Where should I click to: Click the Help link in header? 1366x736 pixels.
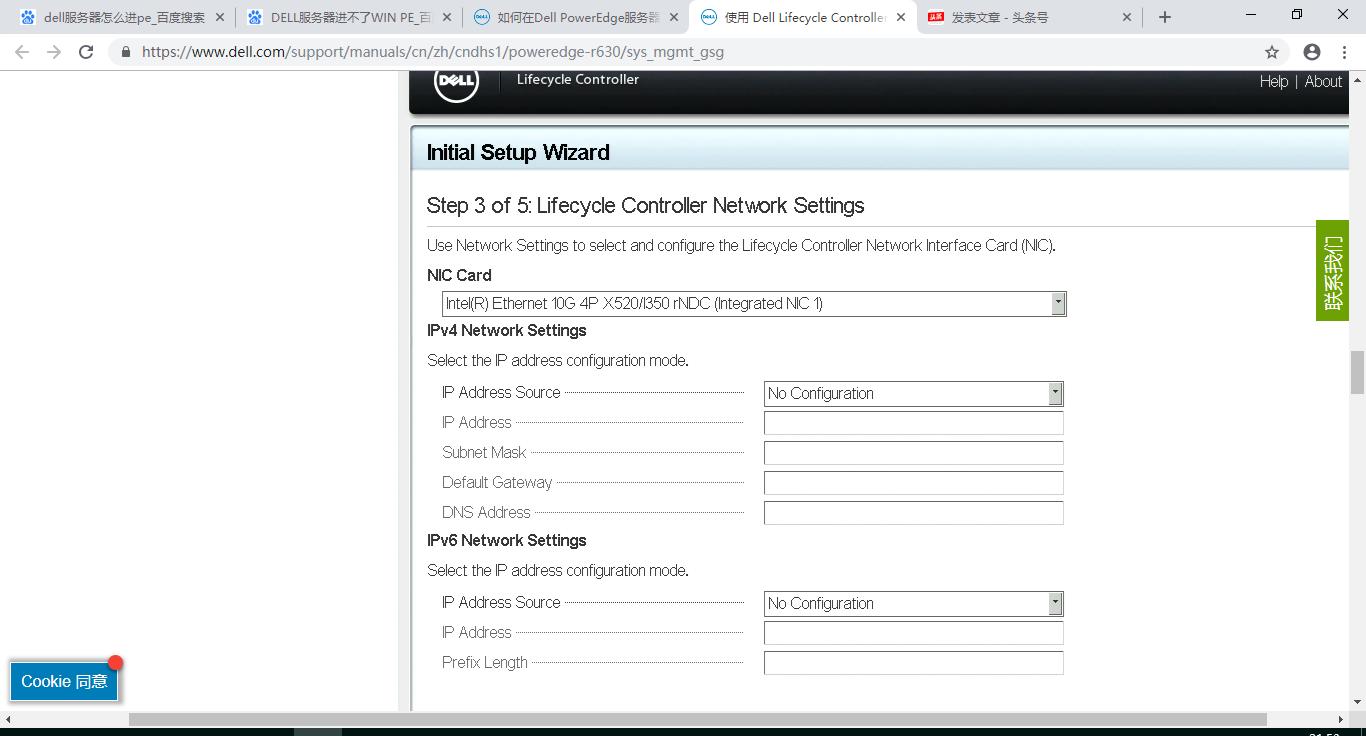click(1273, 82)
